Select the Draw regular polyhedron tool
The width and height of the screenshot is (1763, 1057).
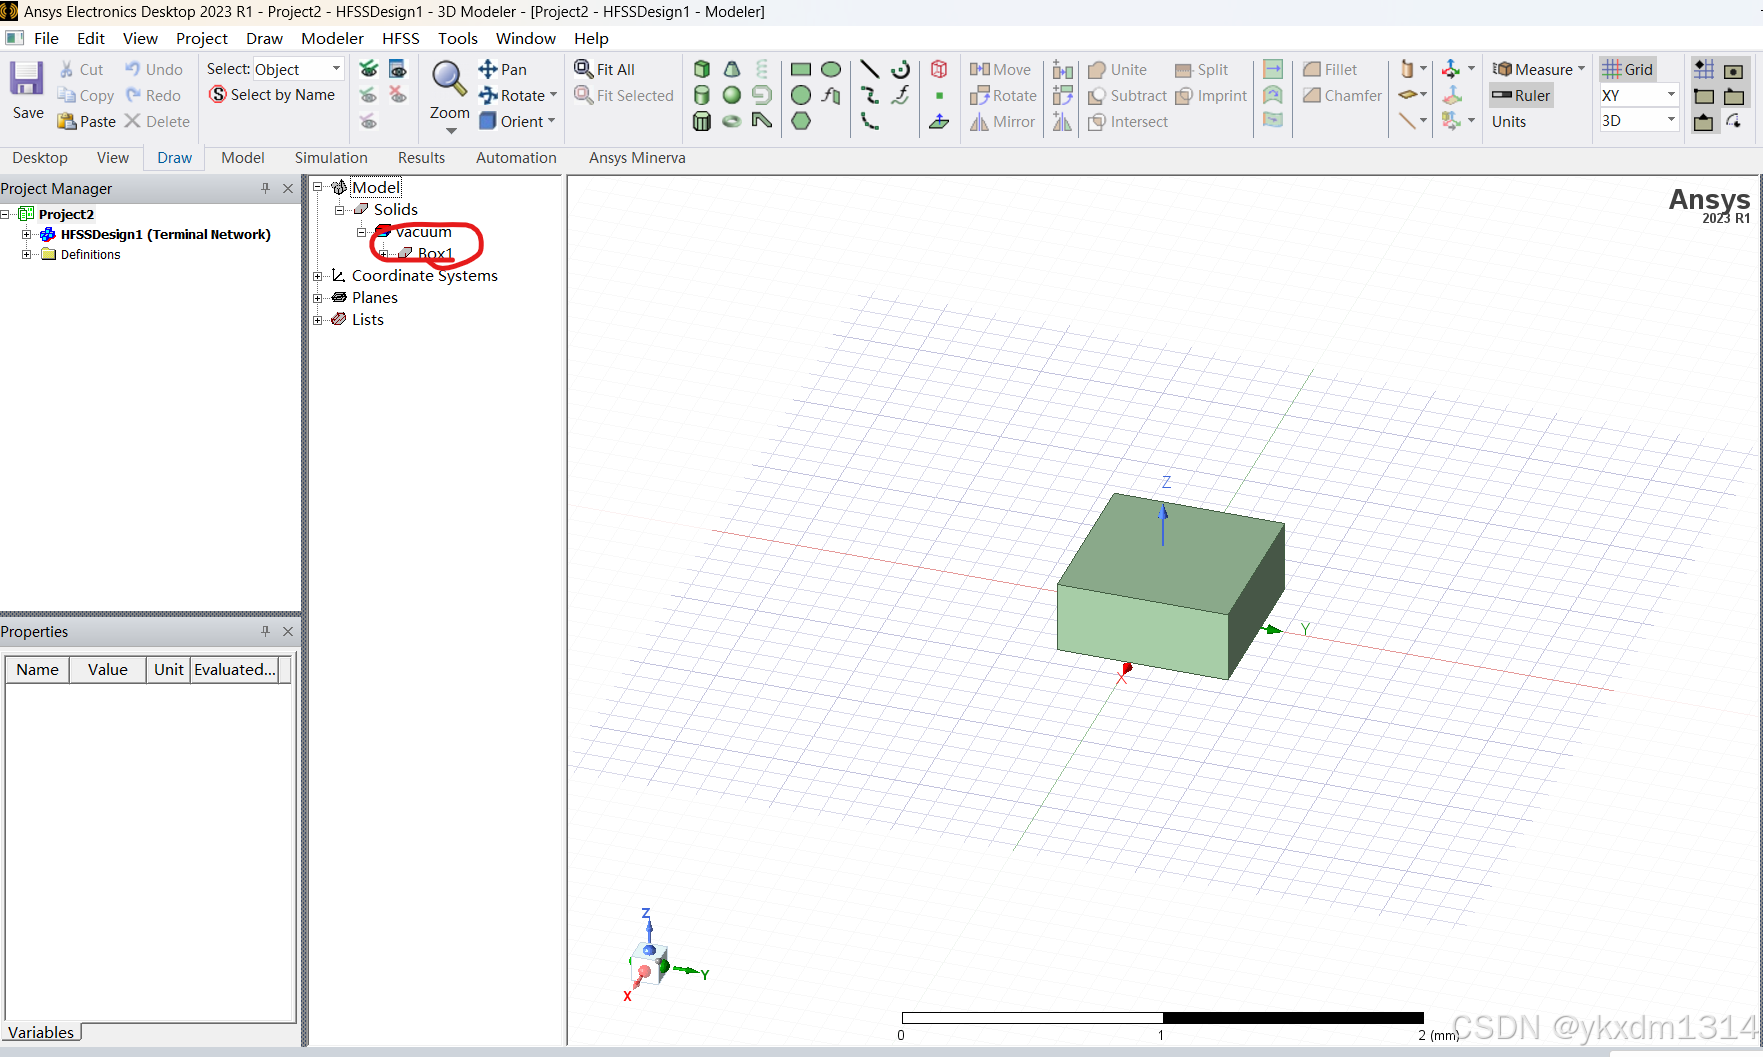click(702, 121)
